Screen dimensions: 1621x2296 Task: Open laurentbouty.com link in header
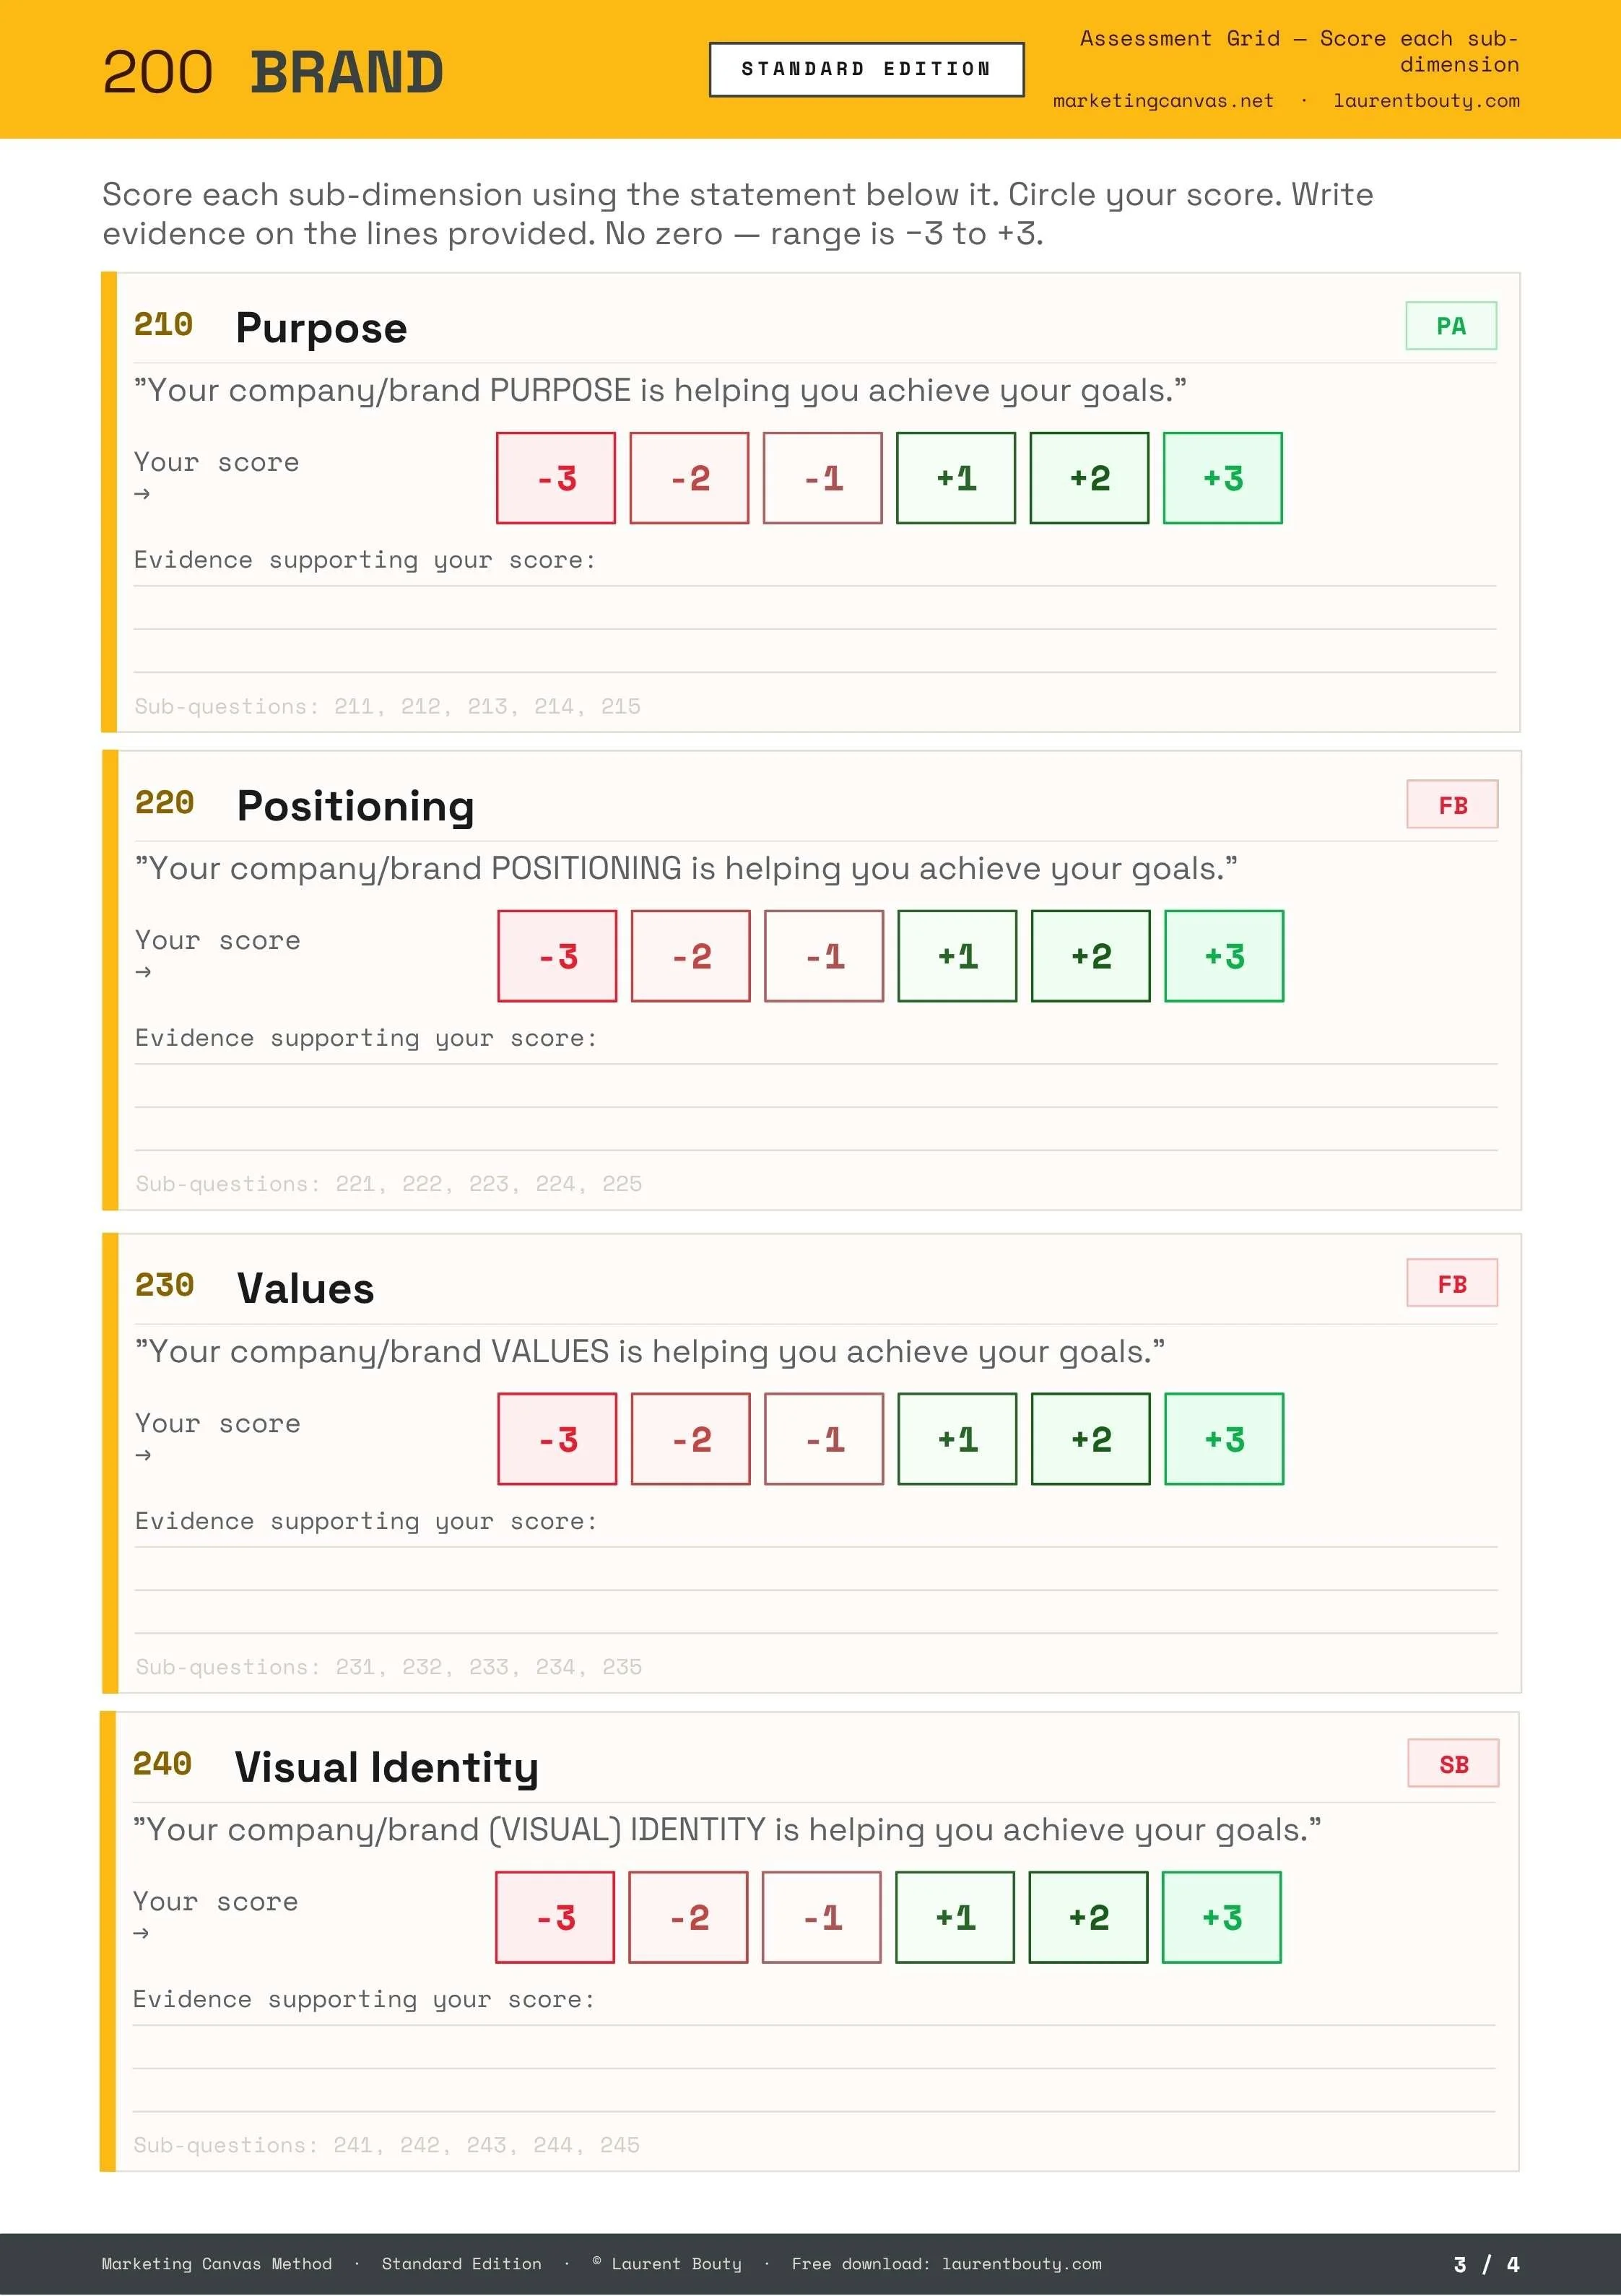1426,101
